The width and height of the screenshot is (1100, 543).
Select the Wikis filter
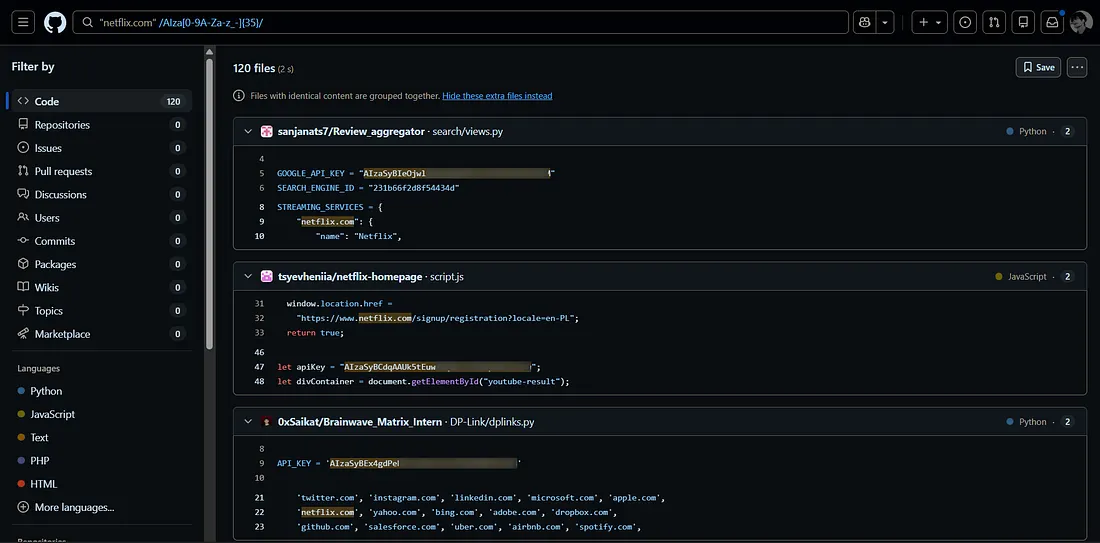101,288
